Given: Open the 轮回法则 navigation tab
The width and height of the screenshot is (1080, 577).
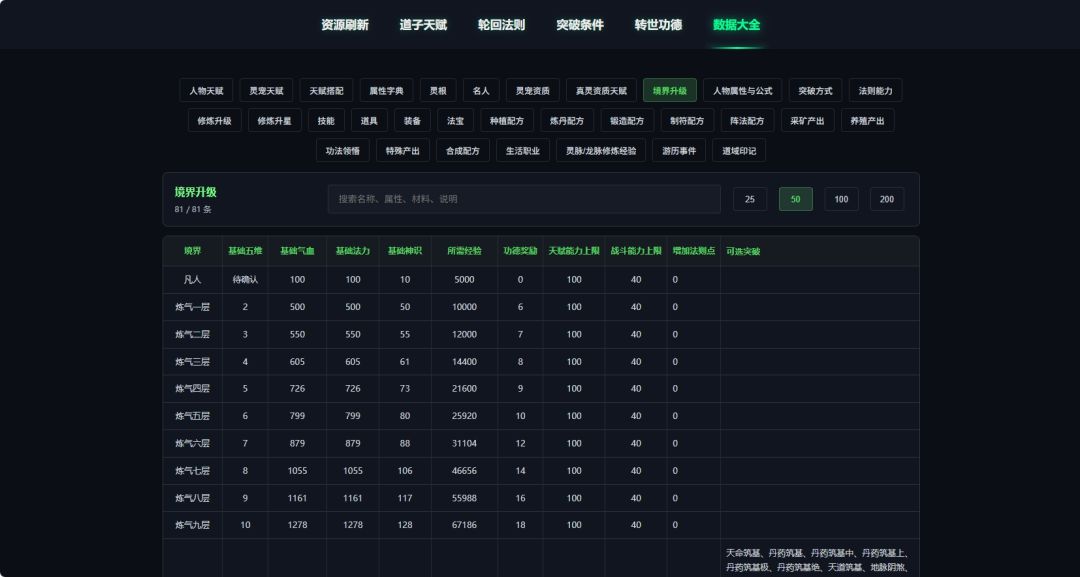Looking at the screenshot, I should (501, 25).
